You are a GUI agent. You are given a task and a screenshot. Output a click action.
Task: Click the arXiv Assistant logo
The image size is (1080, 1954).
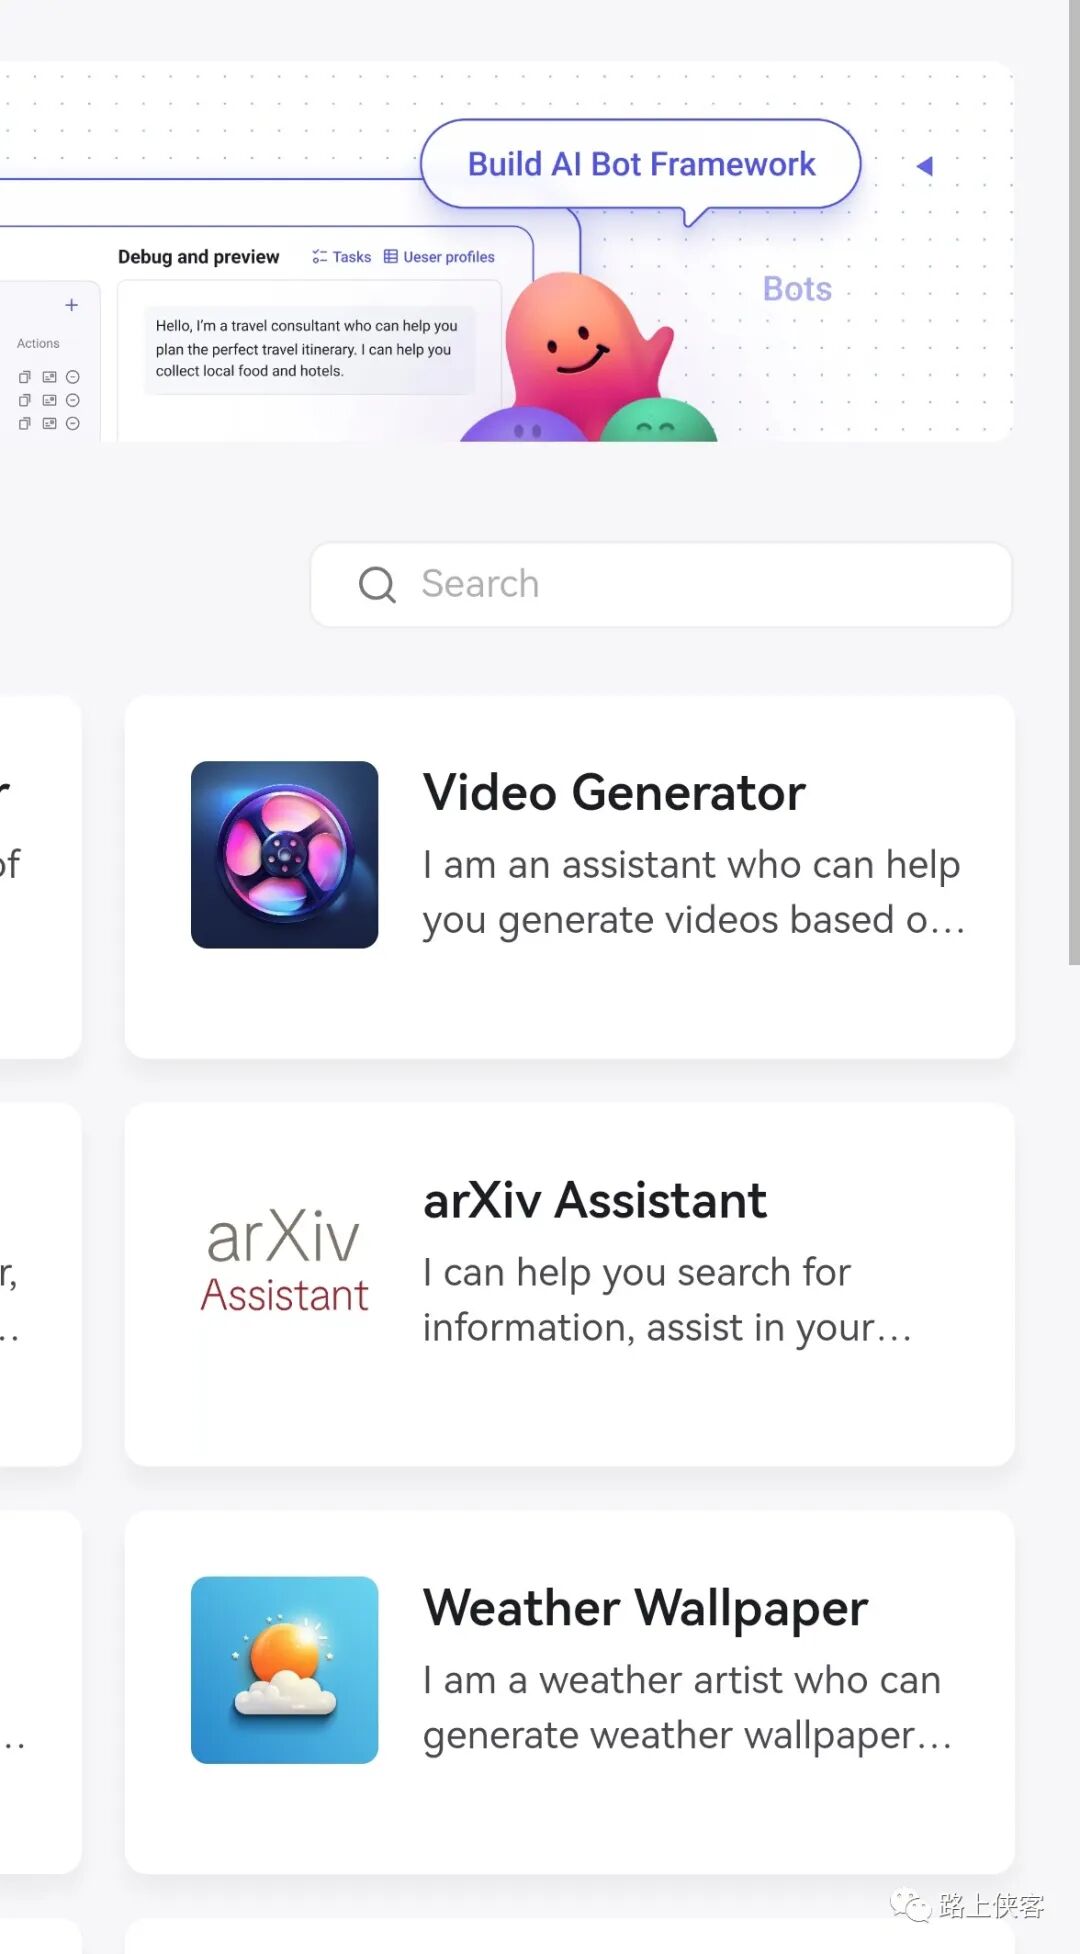[x=284, y=1262]
